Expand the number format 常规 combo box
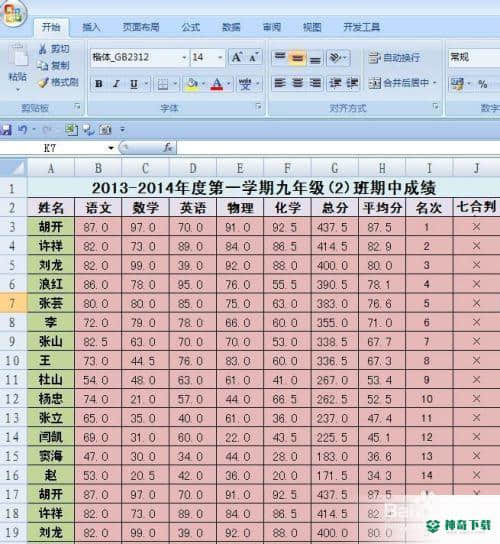 (474, 57)
